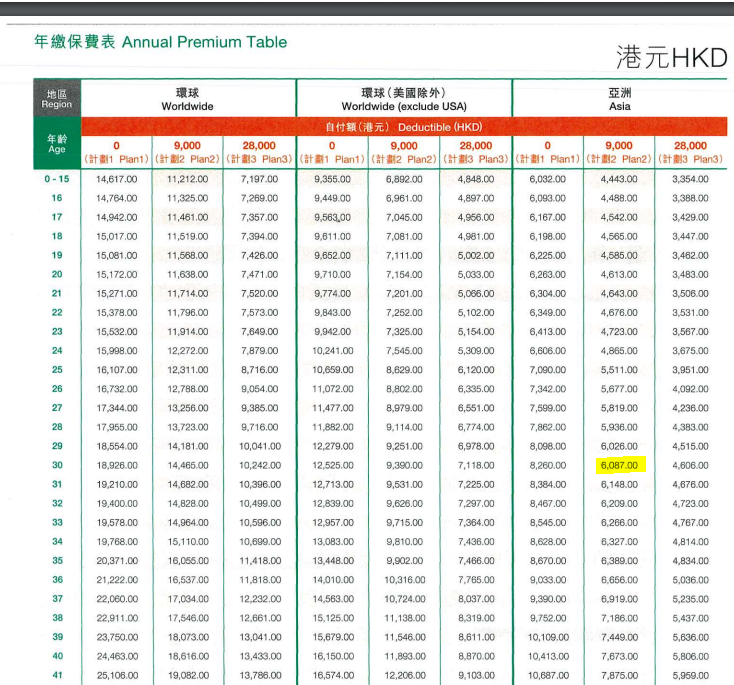Click the value 15,017.00
This screenshot has height=685, width=734.
(x=117, y=237)
